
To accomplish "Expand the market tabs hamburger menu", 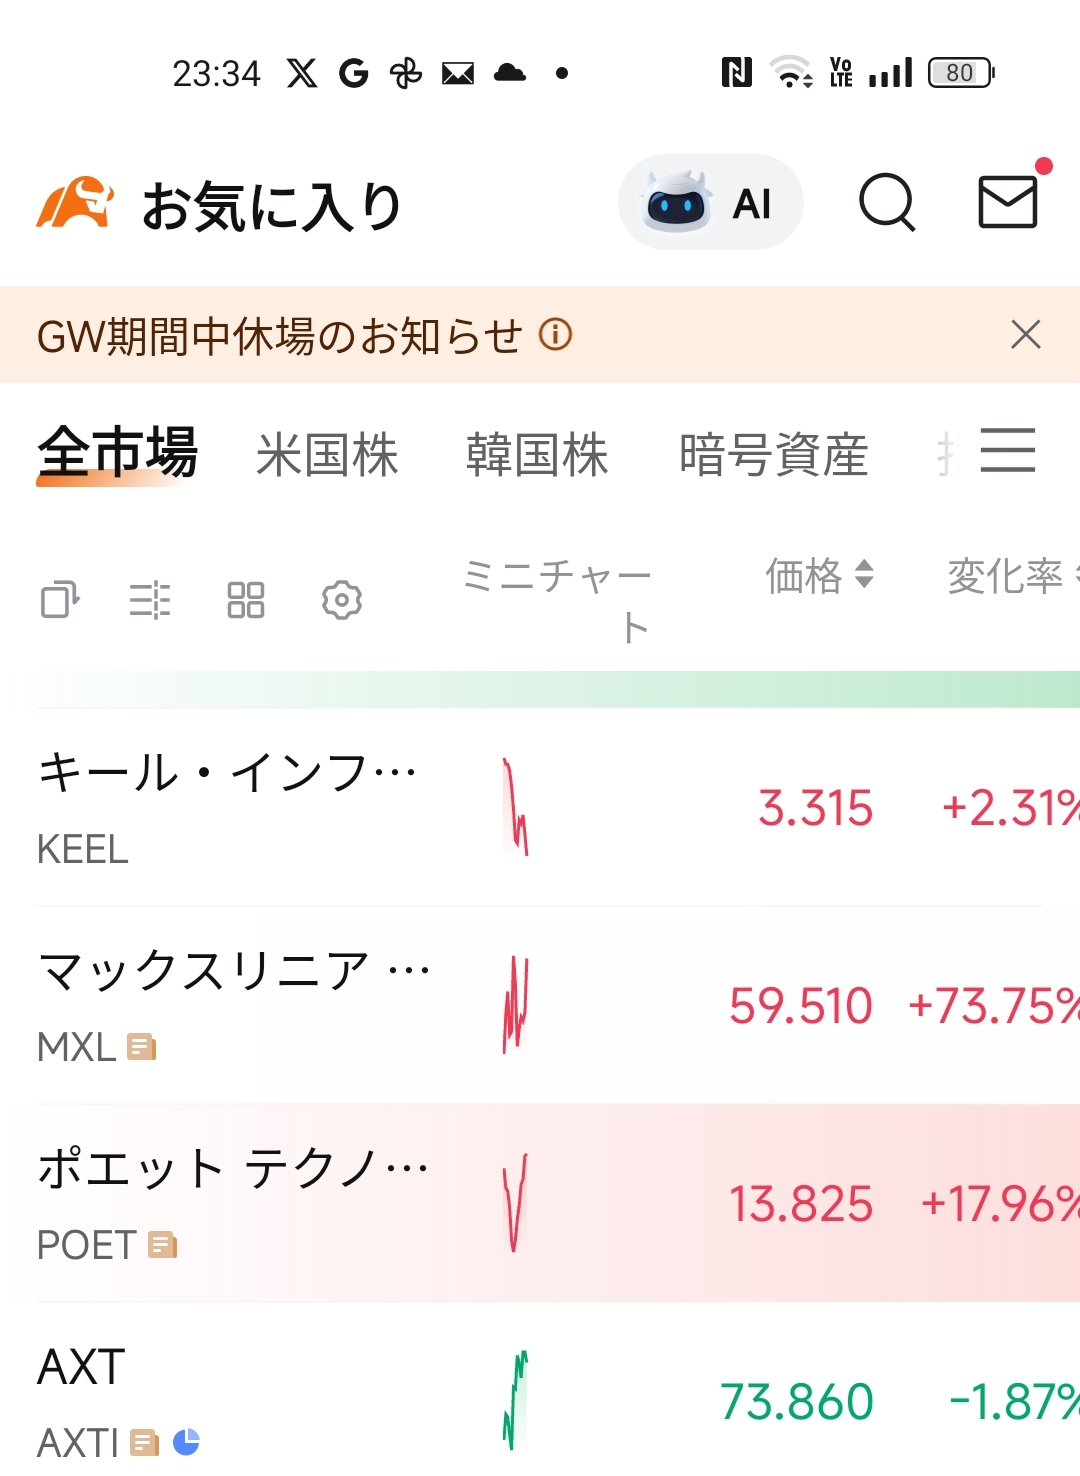I will click(1007, 450).
